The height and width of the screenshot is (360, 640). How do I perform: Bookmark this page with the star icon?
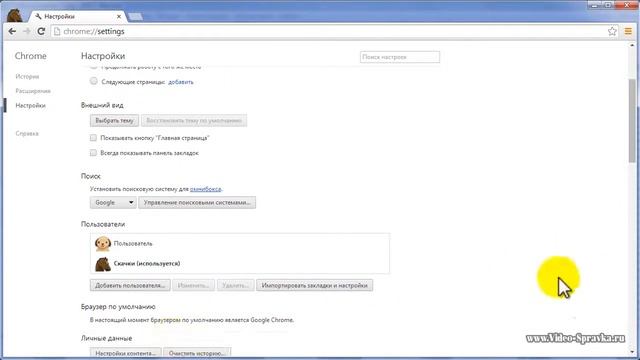612,31
